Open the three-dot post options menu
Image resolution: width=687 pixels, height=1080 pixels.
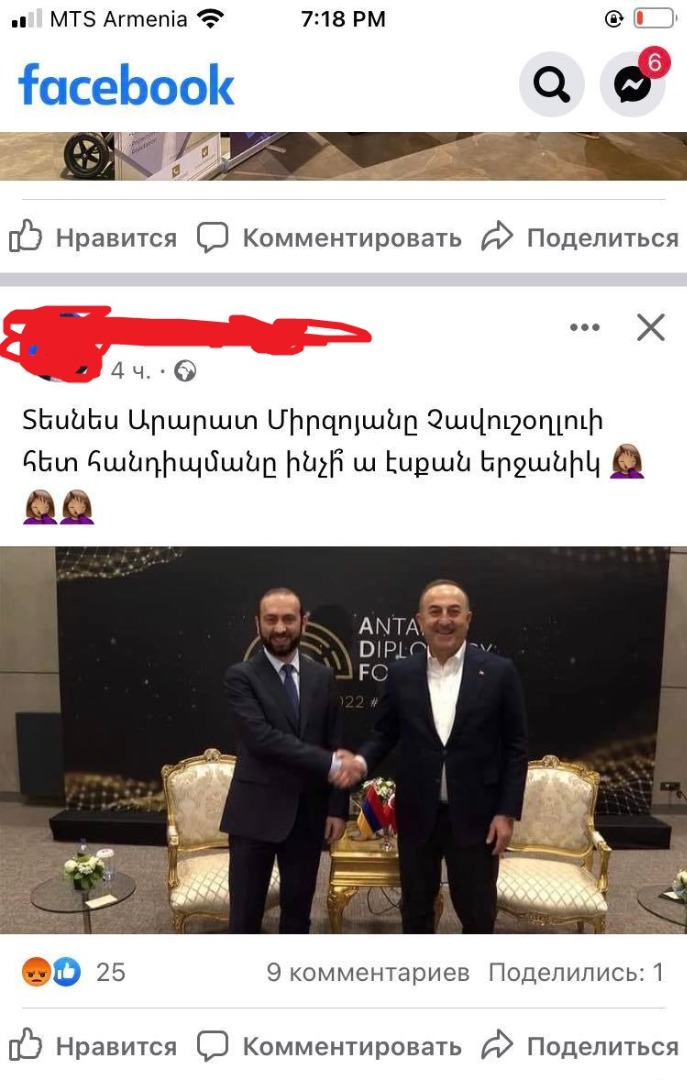click(585, 327)
